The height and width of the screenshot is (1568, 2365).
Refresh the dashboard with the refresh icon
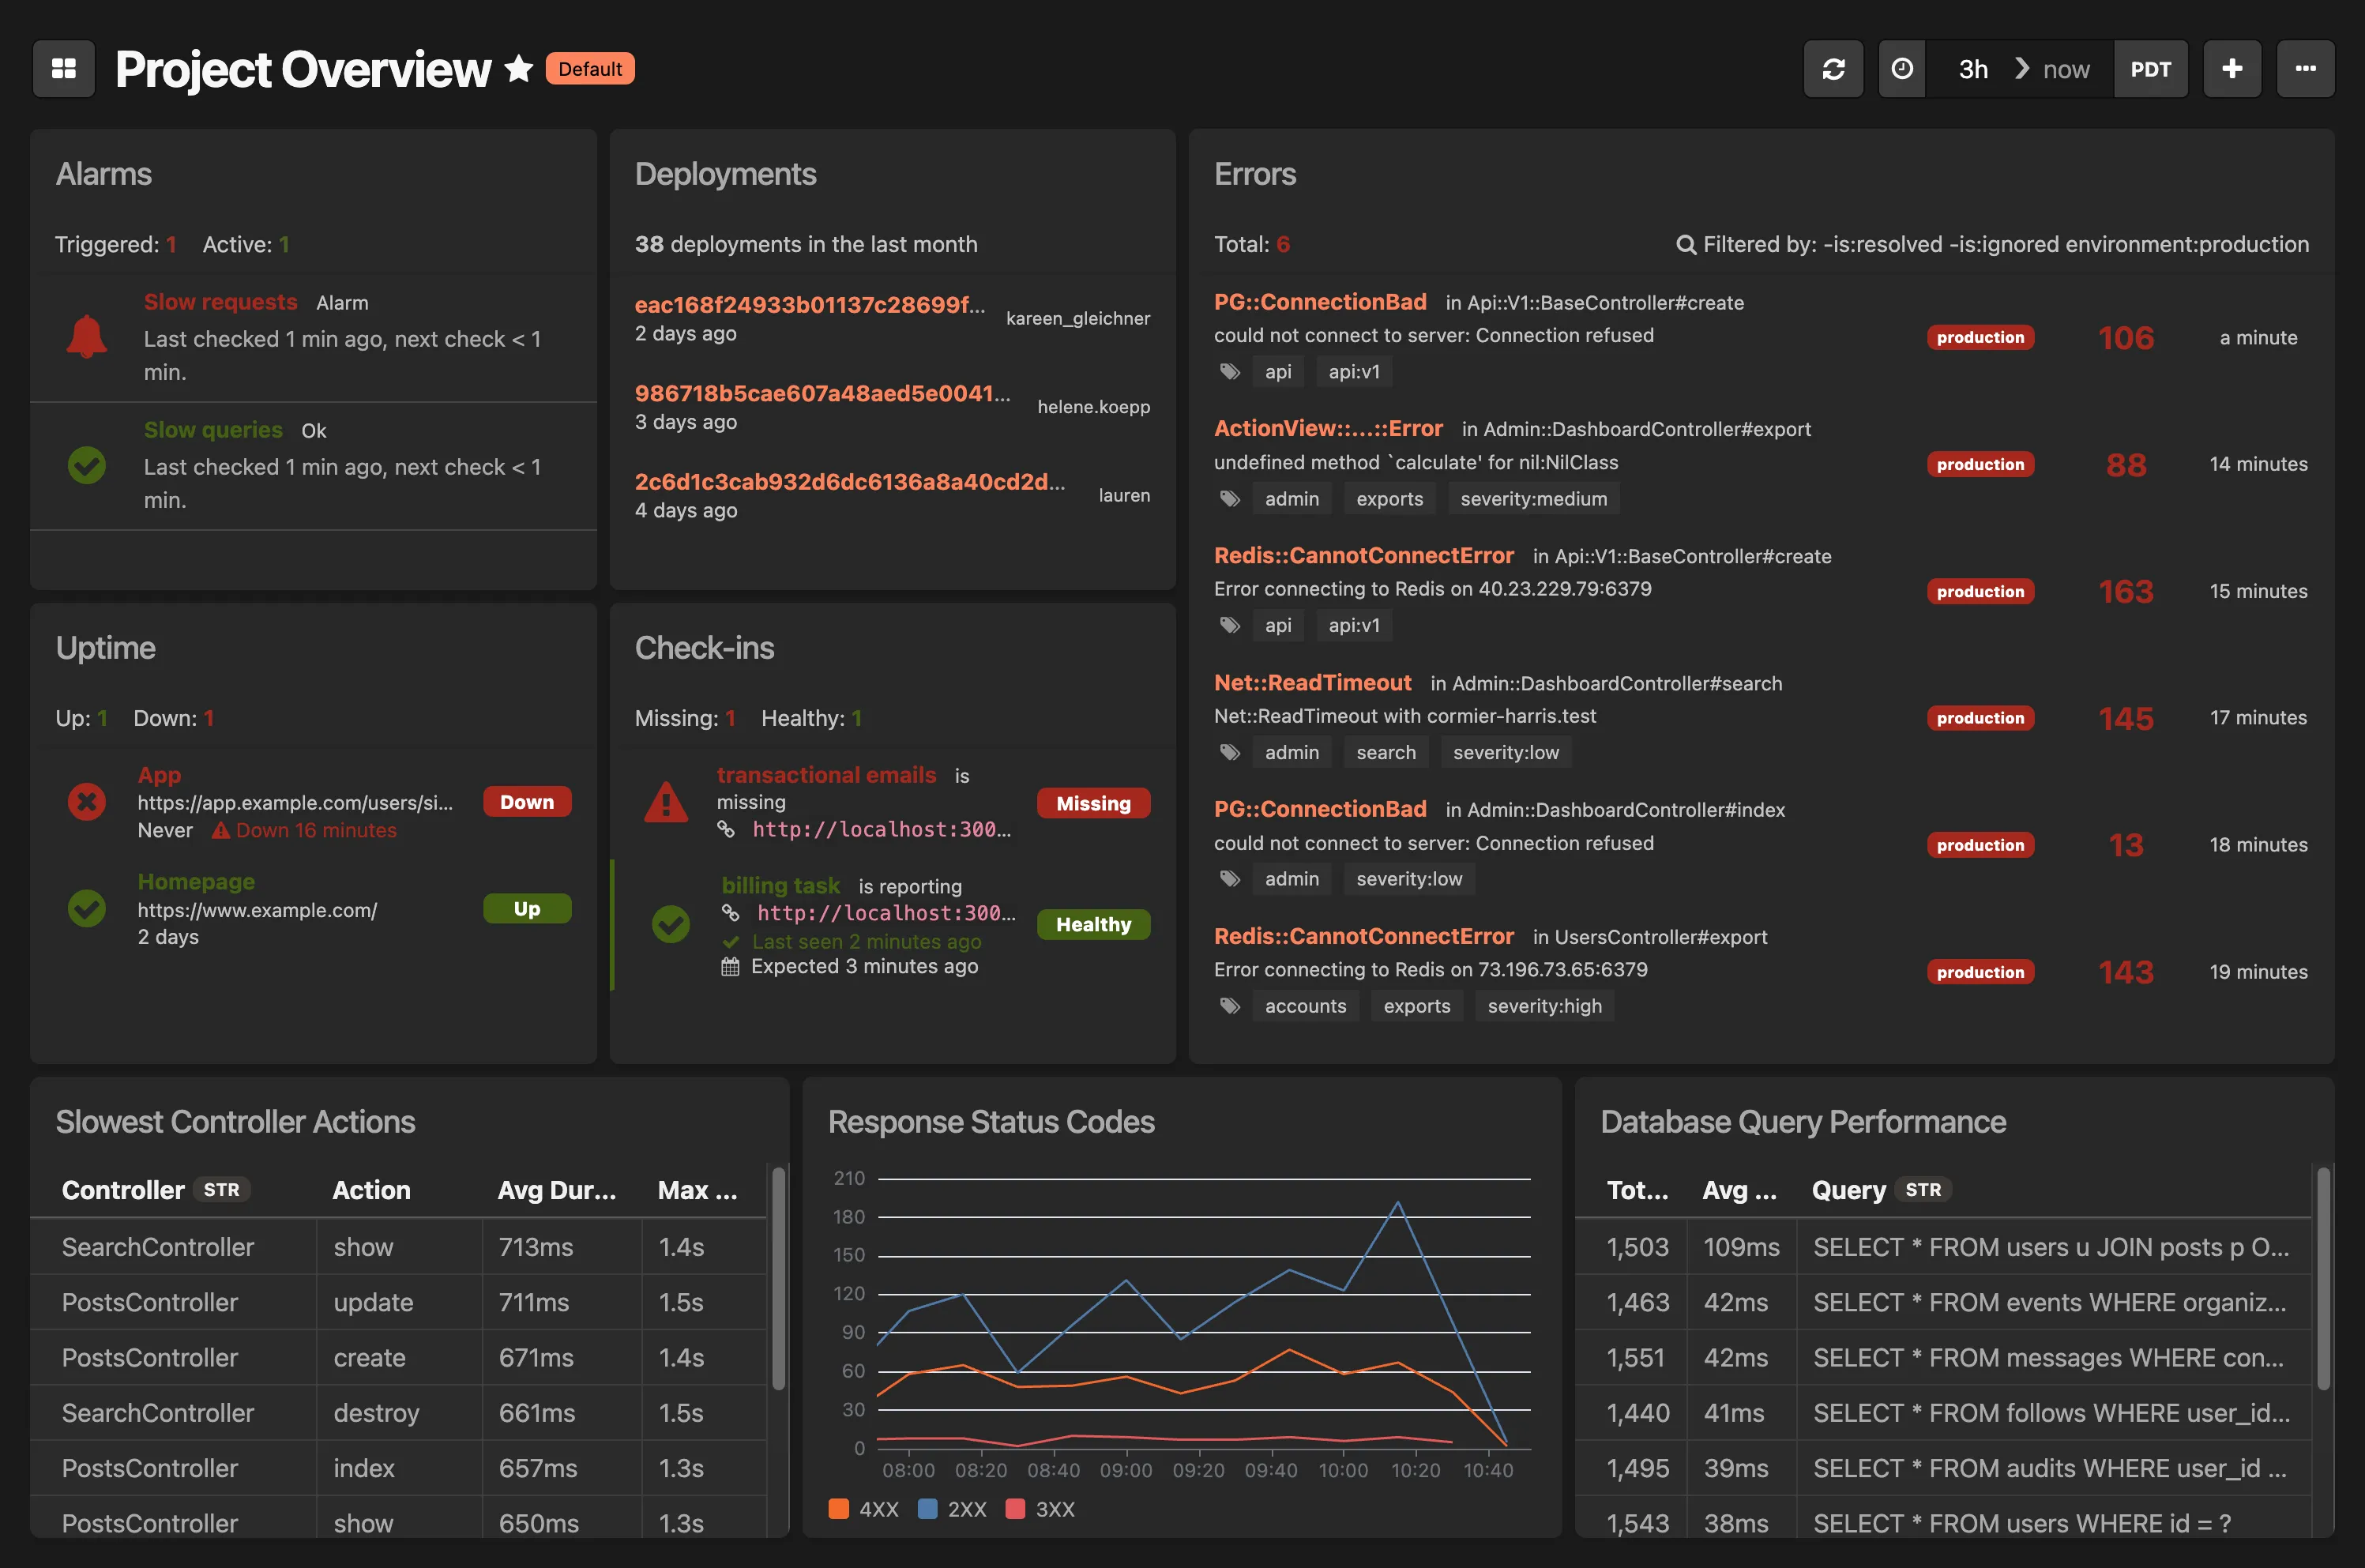click(x=1833, y=68)
